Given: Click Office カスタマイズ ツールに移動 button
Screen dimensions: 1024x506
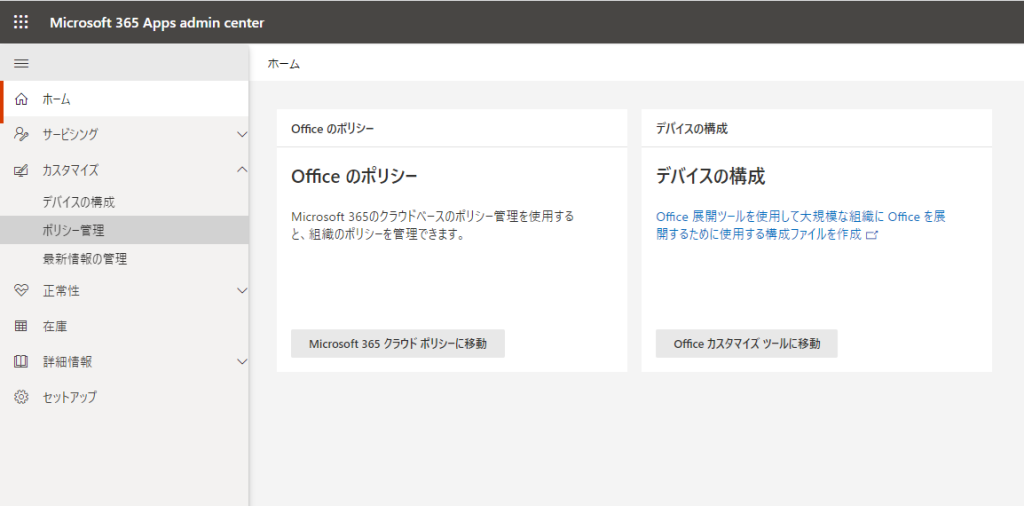Looking at the screenshot, I should tap(746, 344).
